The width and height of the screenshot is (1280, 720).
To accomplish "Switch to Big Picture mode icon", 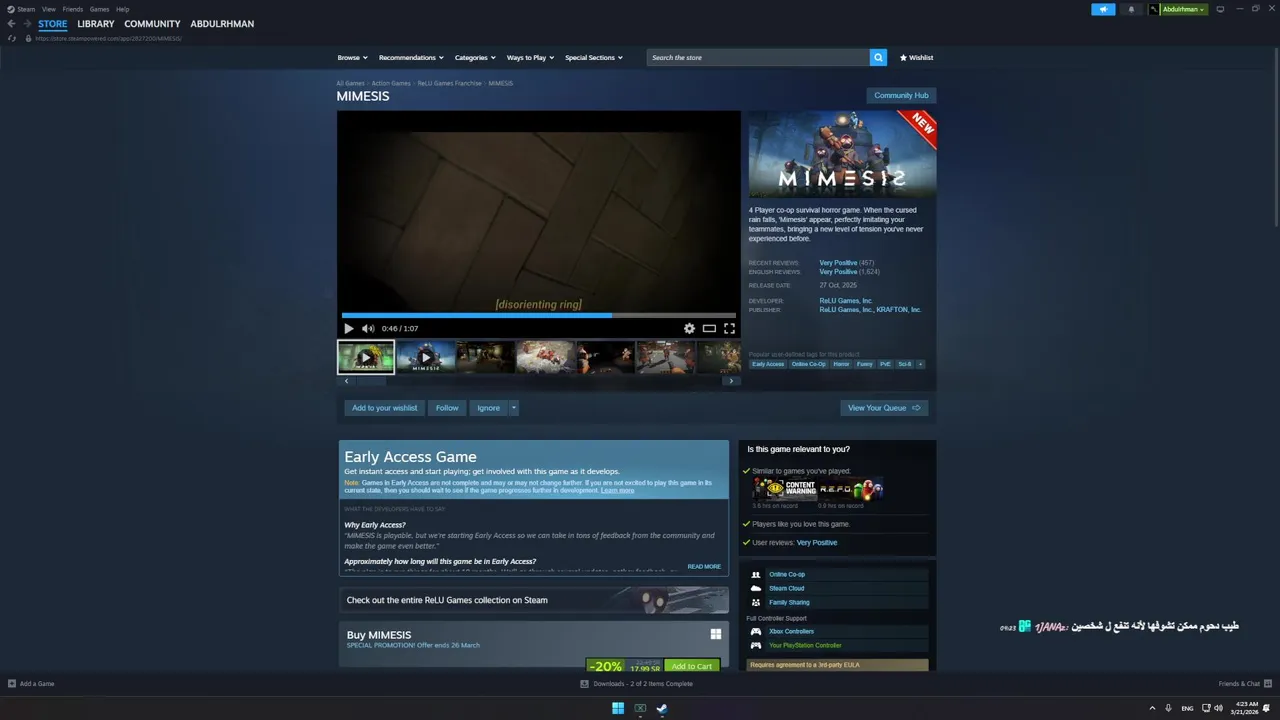I will pos(1219,9).
